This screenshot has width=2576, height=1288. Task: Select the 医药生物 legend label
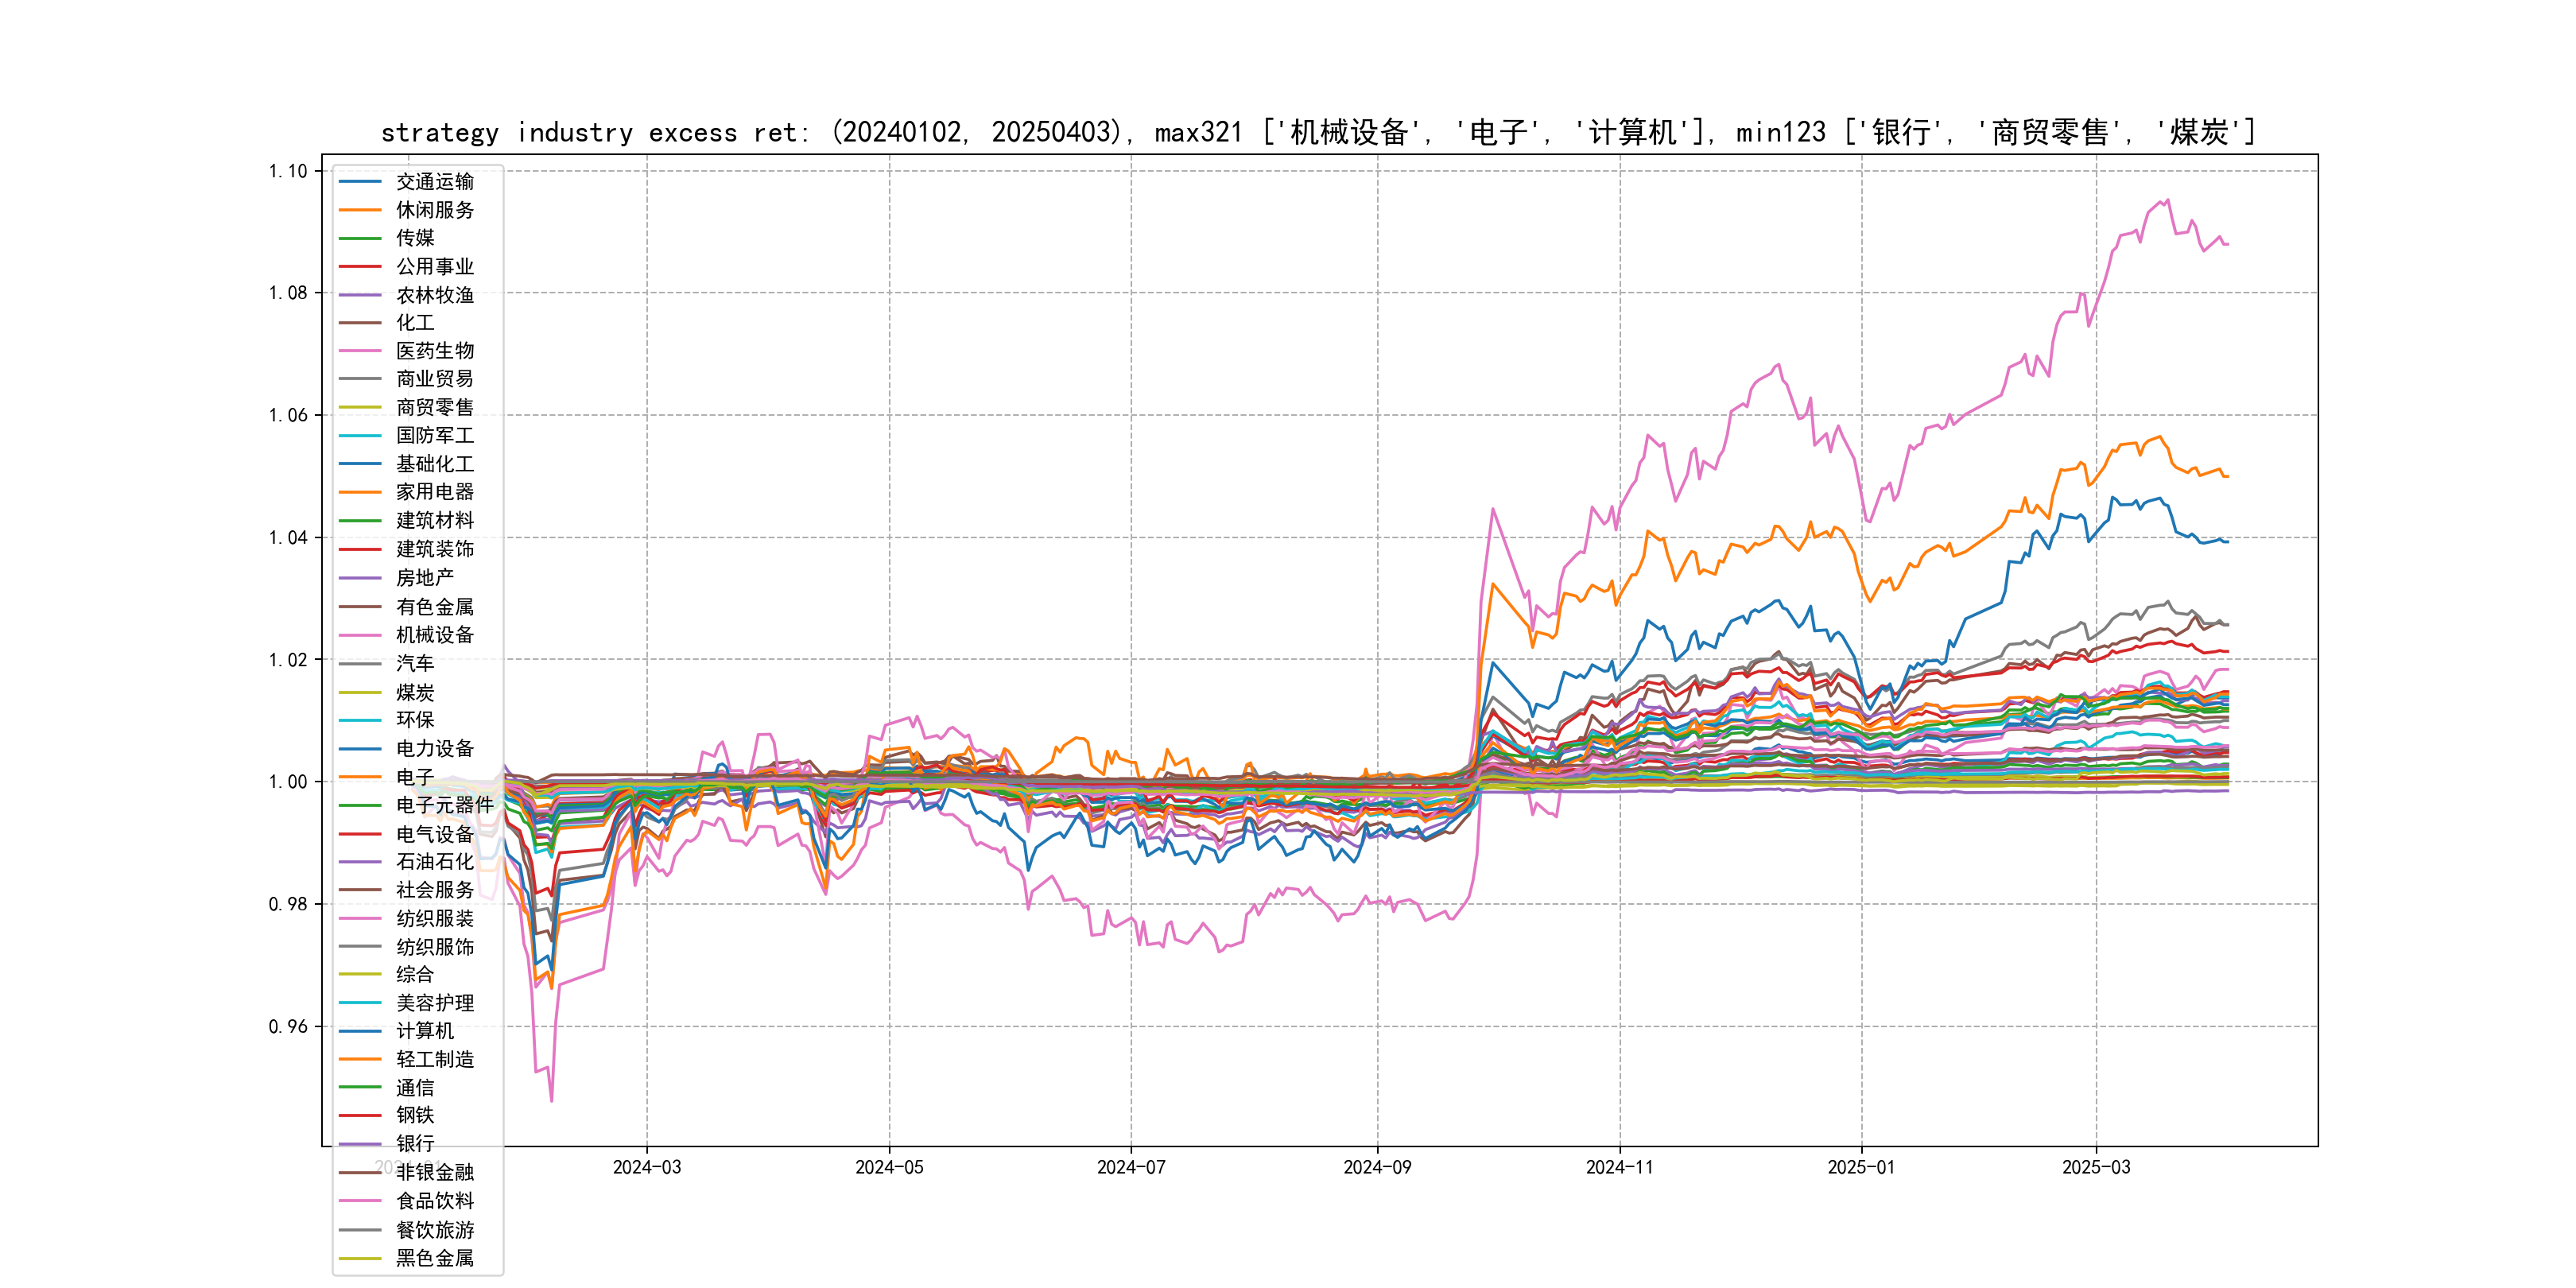click(x=434, y=351)
